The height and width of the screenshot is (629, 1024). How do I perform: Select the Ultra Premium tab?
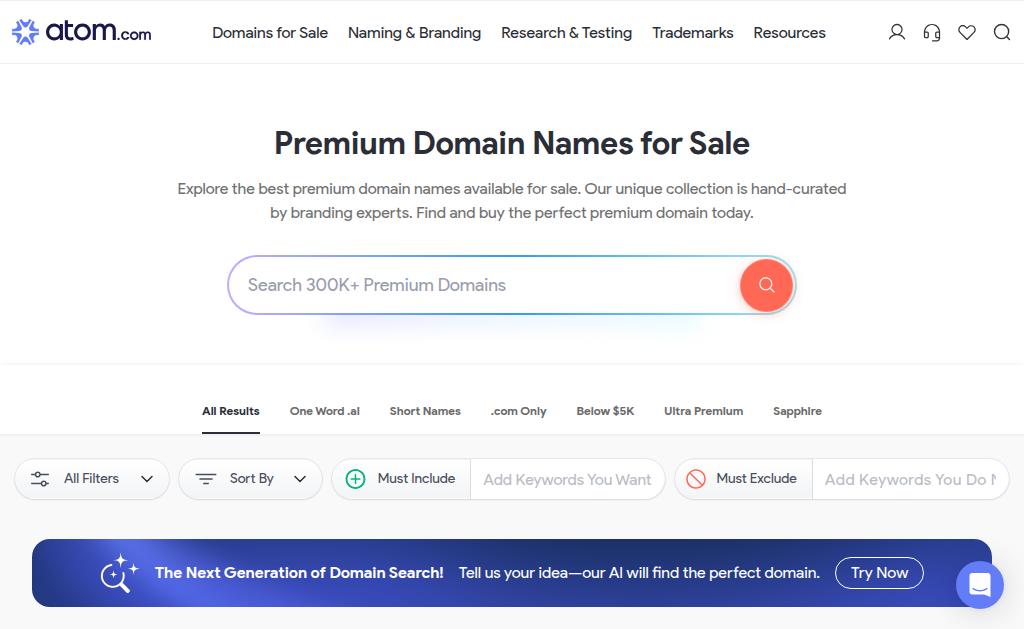(703, 411)
